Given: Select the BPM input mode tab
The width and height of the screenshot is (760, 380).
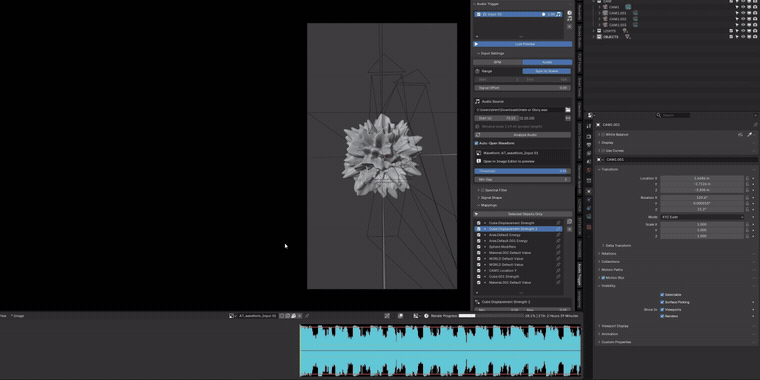Looking at the screenshot, I should [497, 62].
